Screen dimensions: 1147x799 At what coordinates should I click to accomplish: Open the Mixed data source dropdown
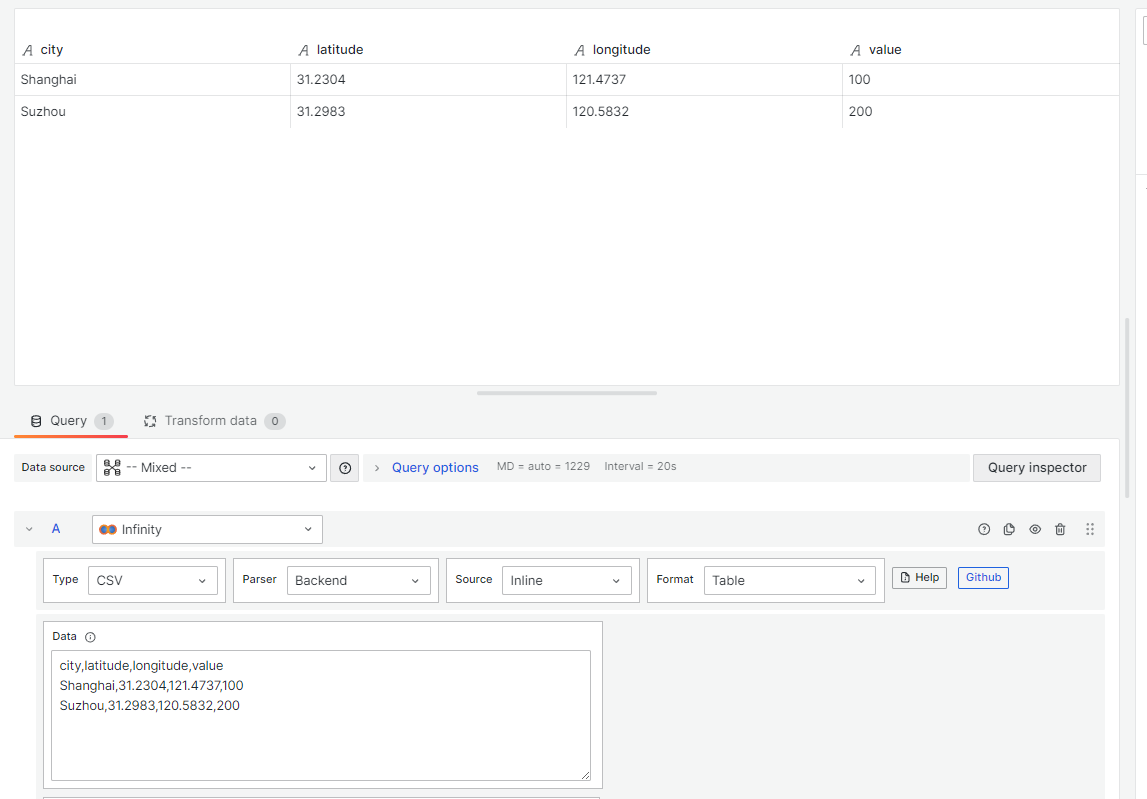coord(211,468)
